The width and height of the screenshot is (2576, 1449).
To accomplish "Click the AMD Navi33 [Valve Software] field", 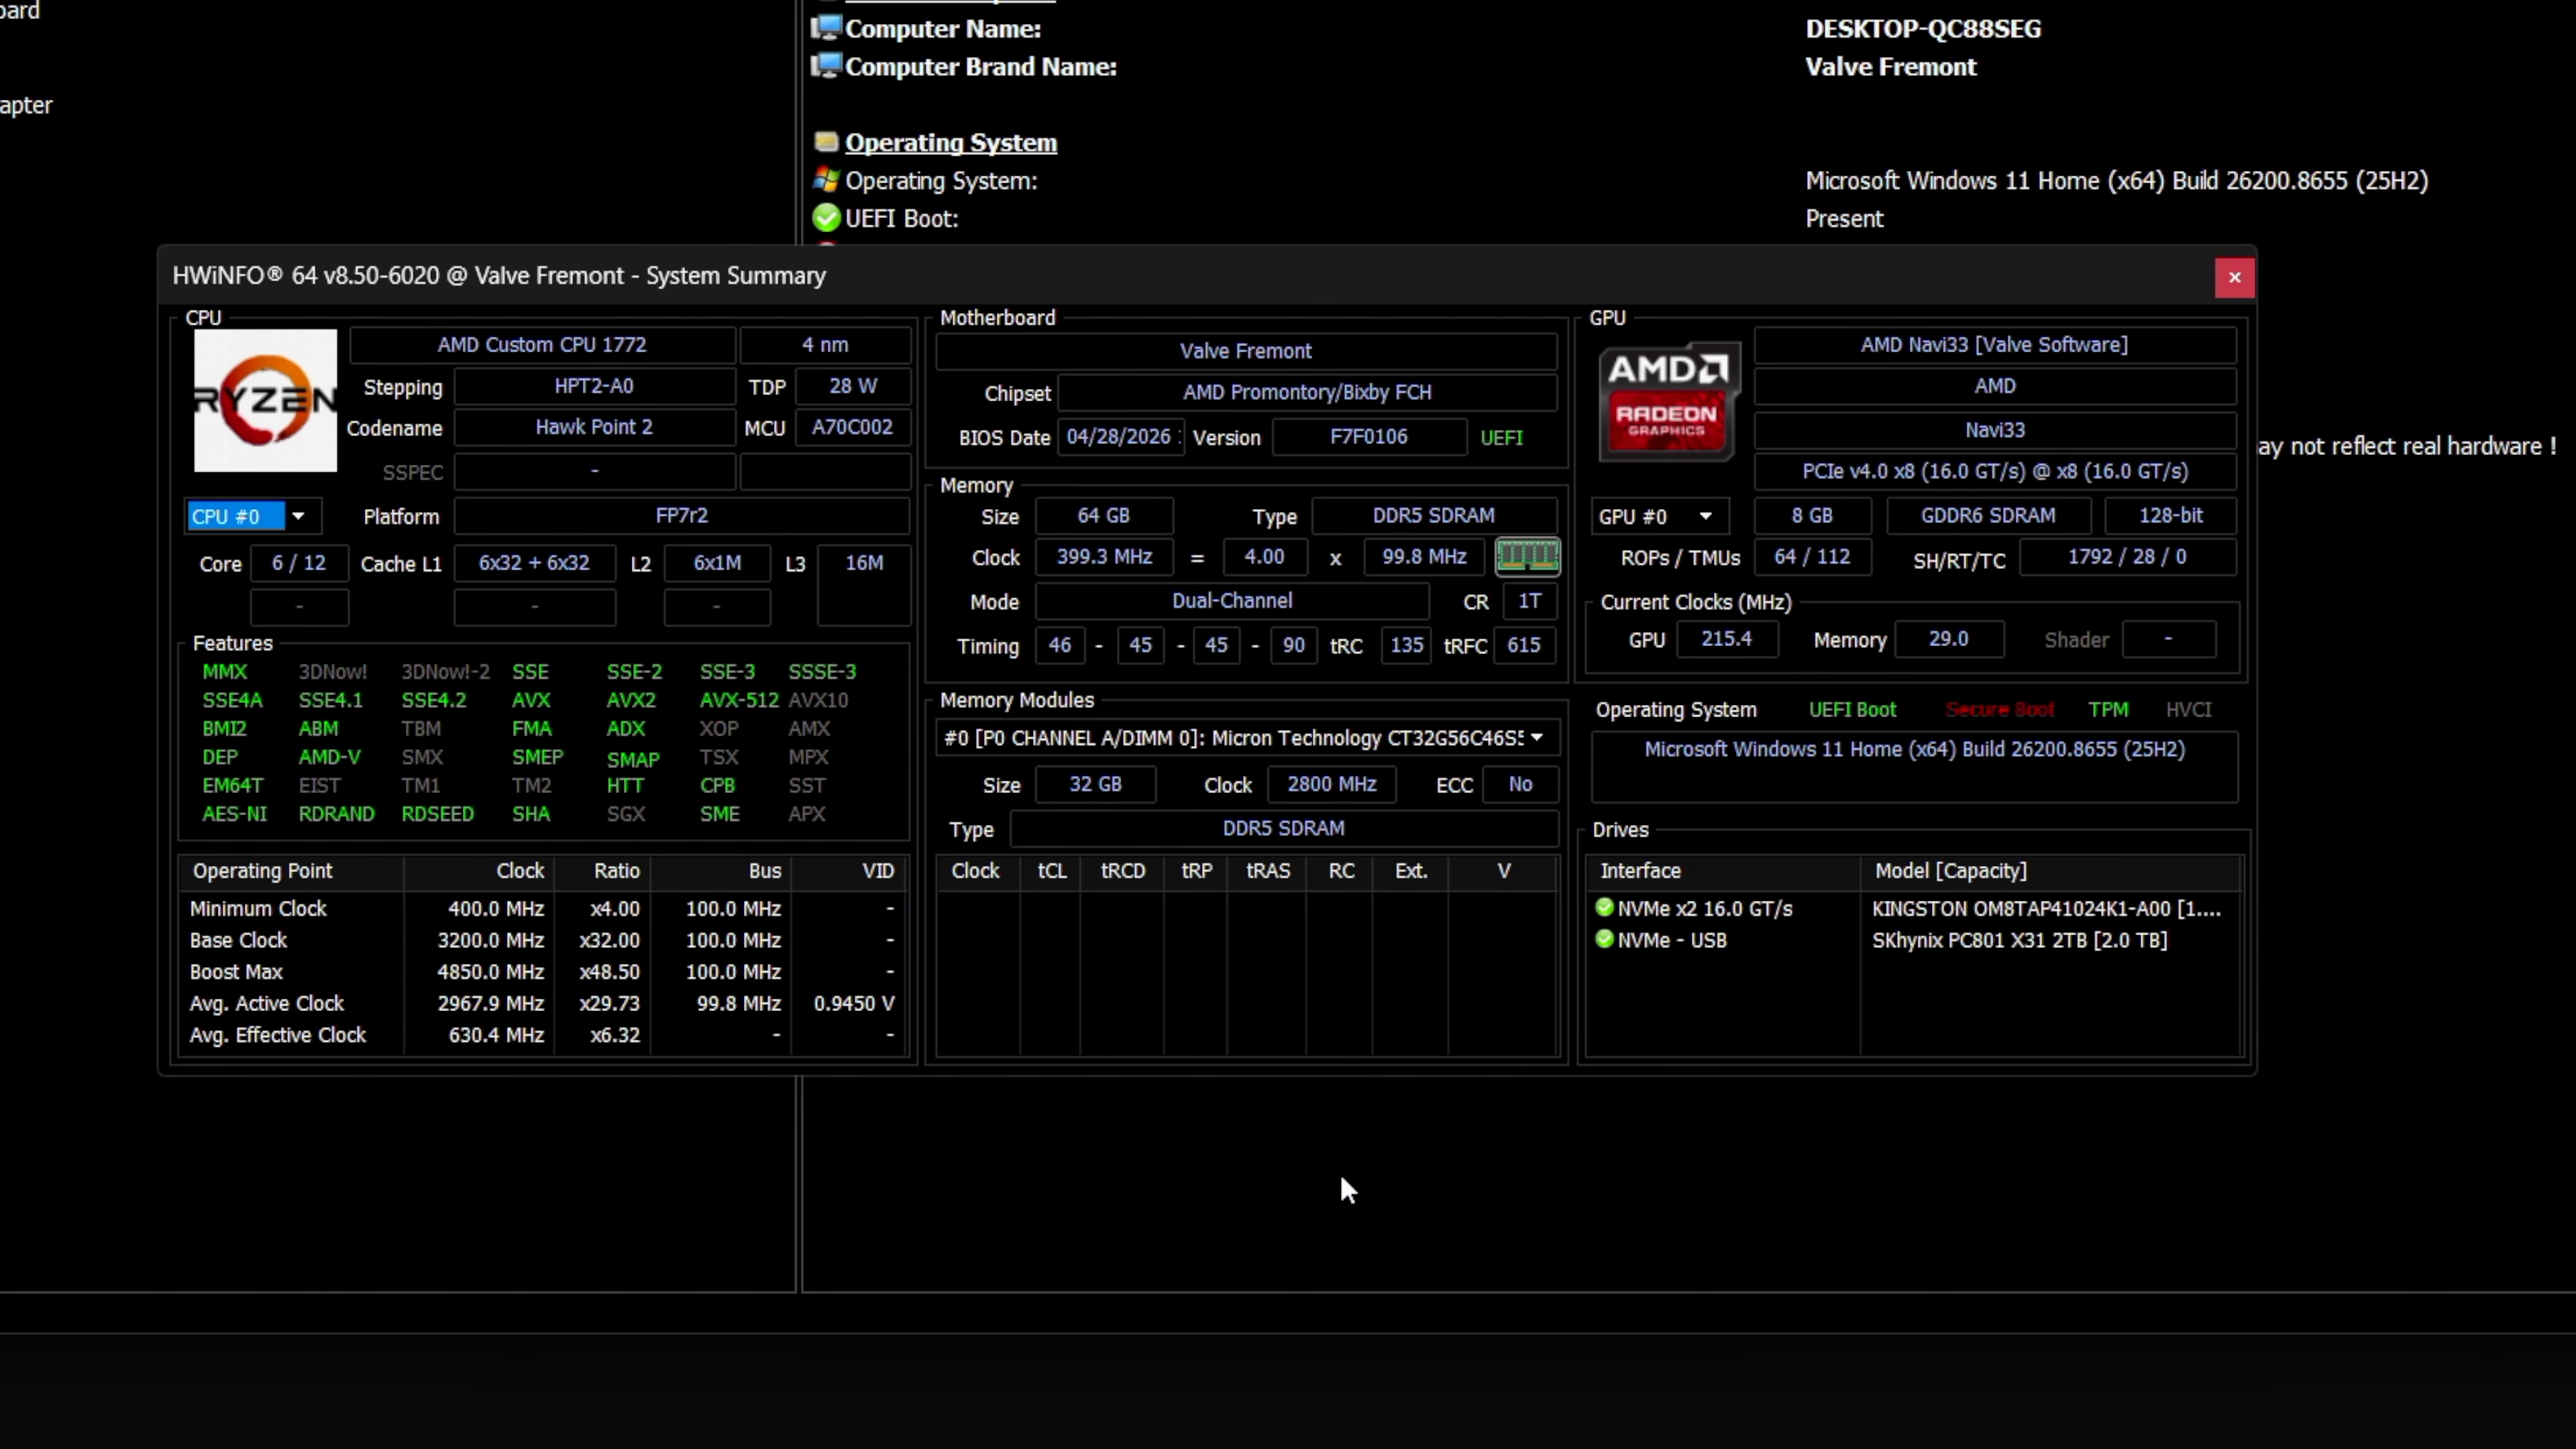I will [1994, 345].
